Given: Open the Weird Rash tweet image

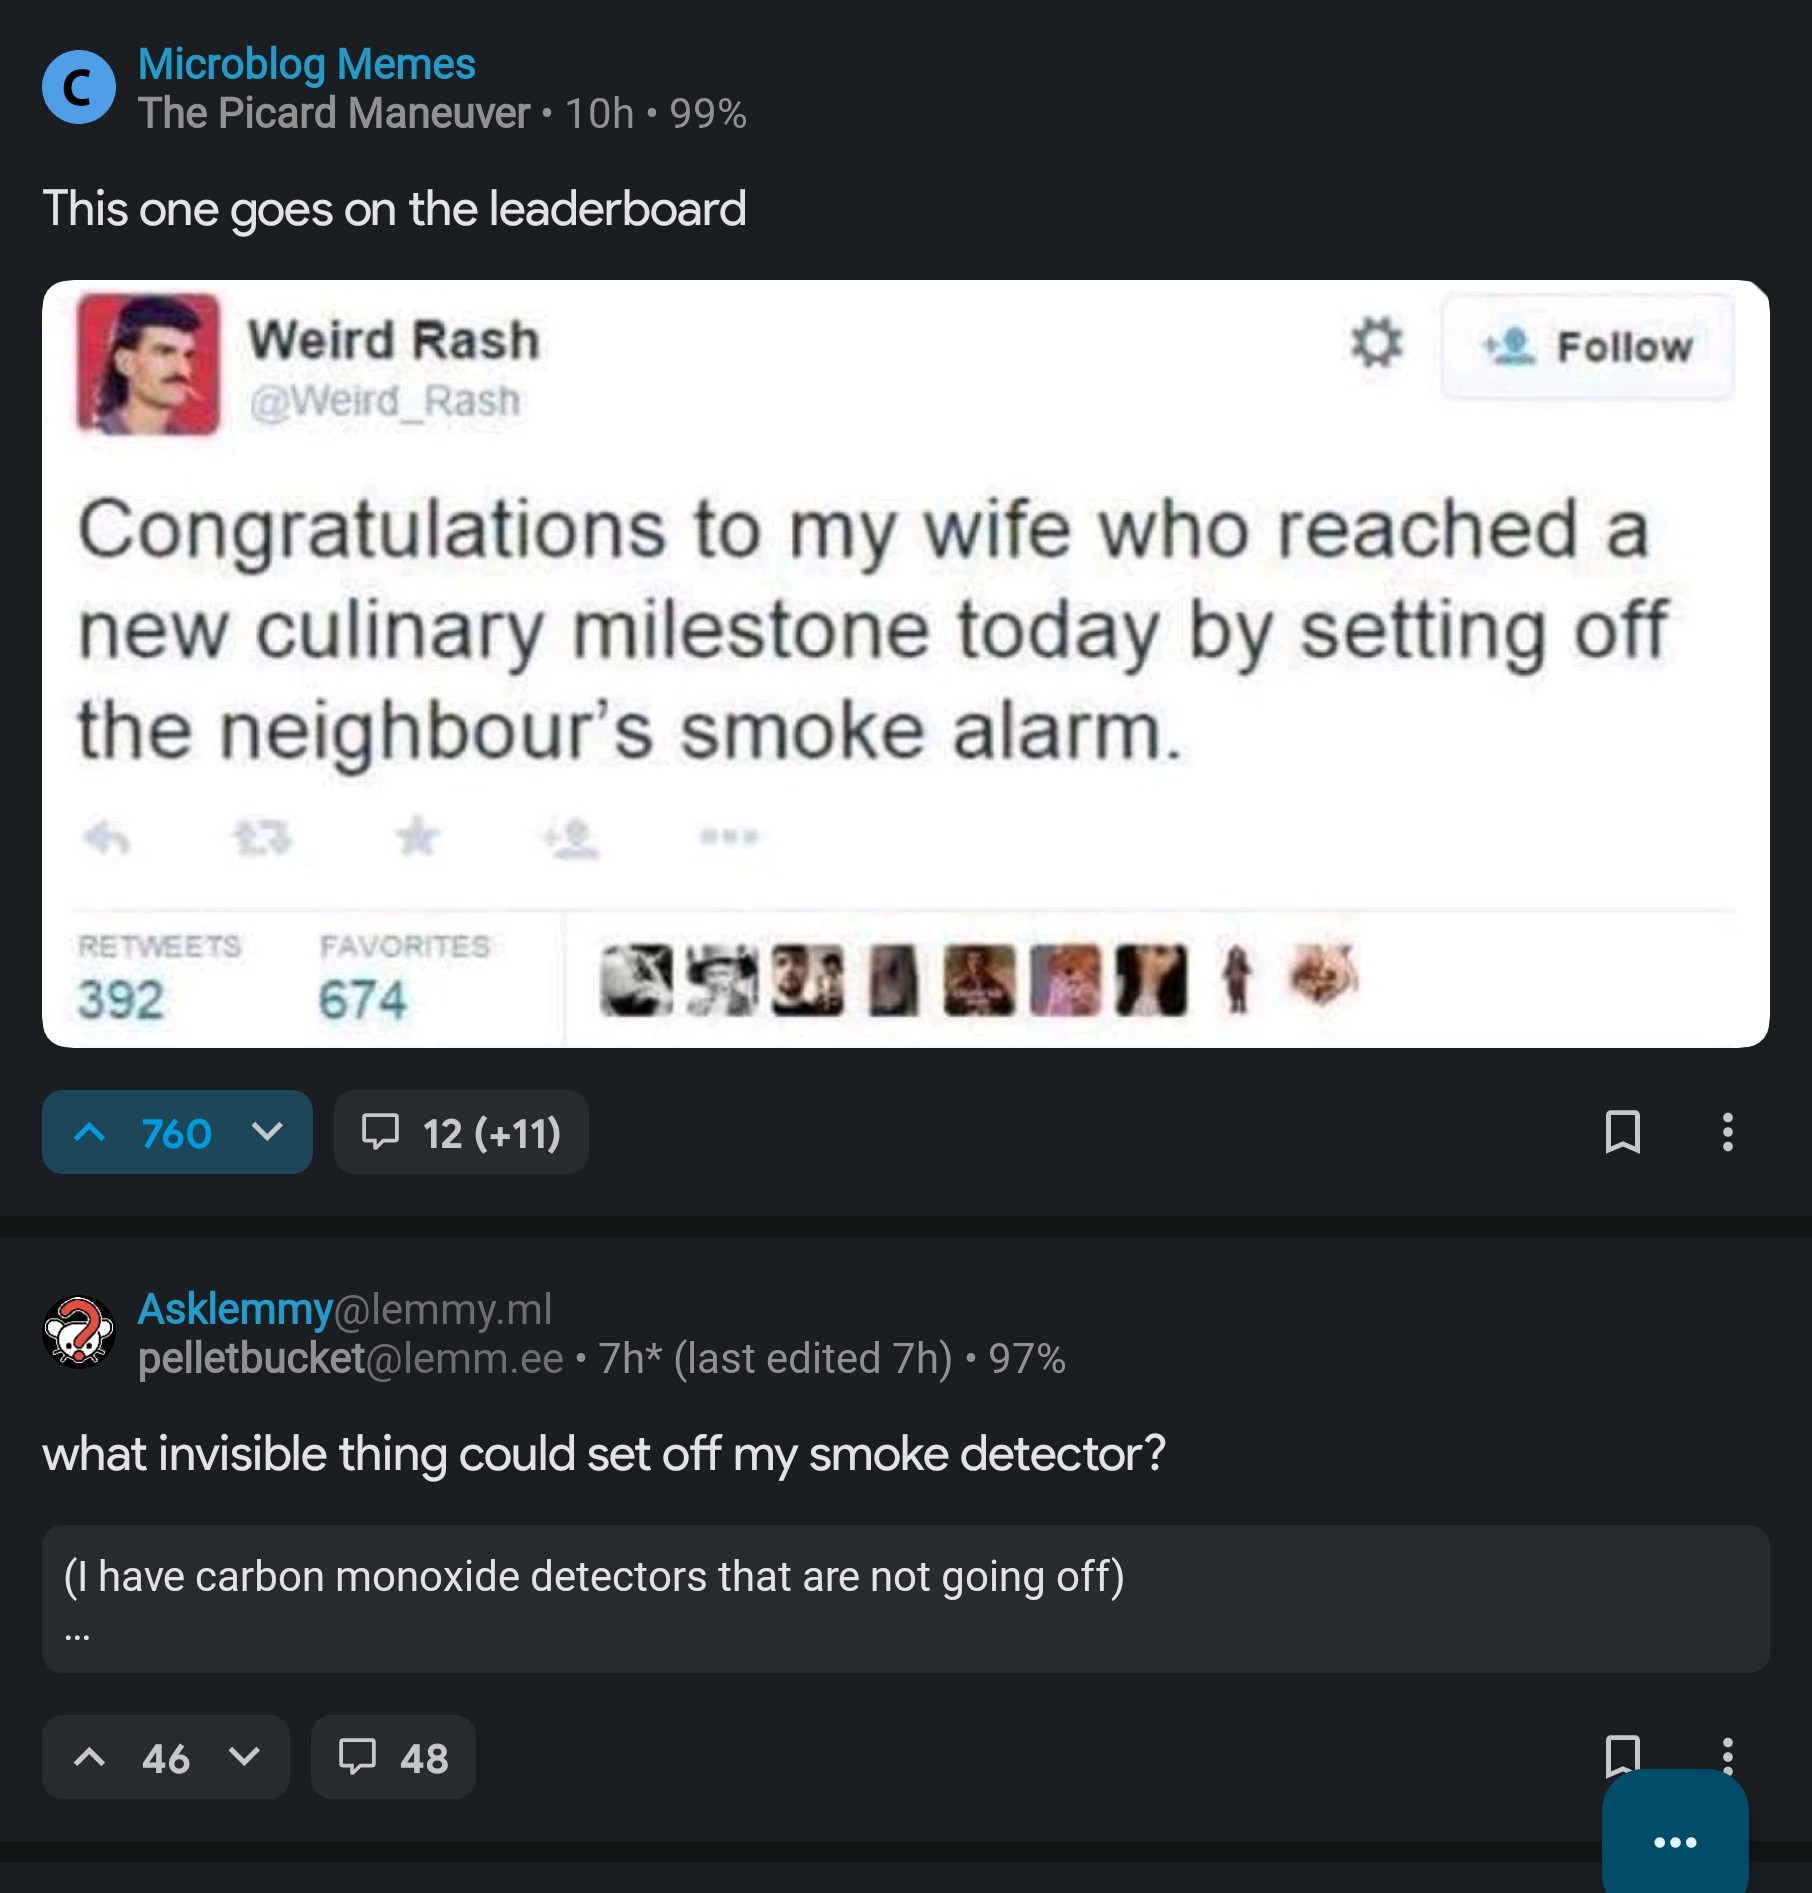Looking at the screenshot, I should coord(905,663).
